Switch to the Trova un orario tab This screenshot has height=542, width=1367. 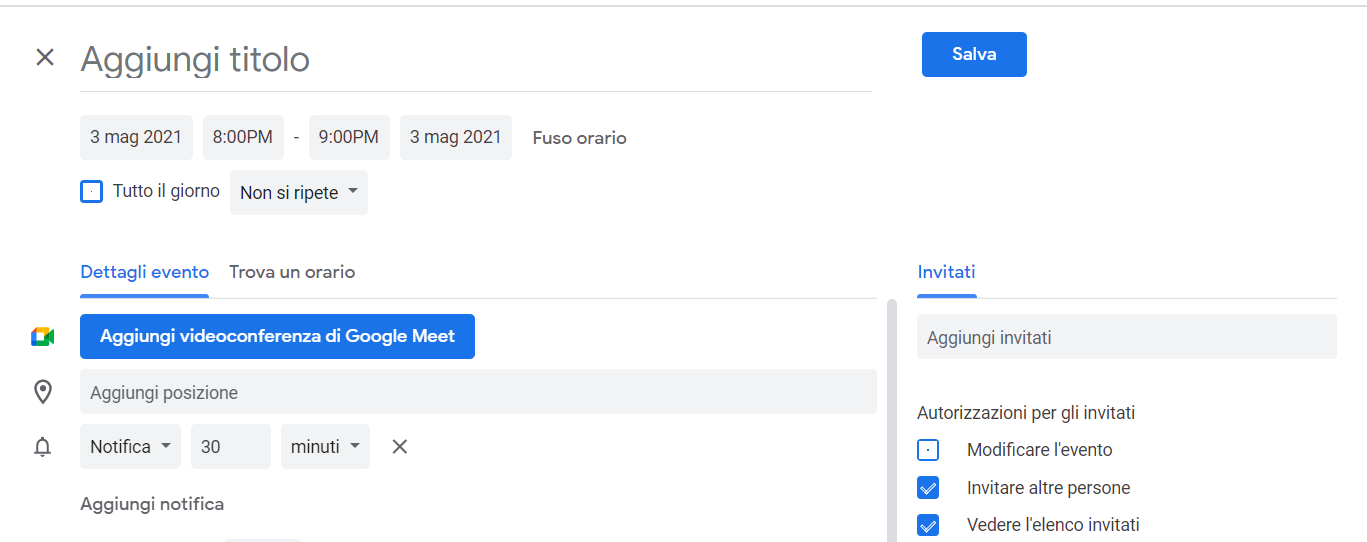tap(292, 272)
